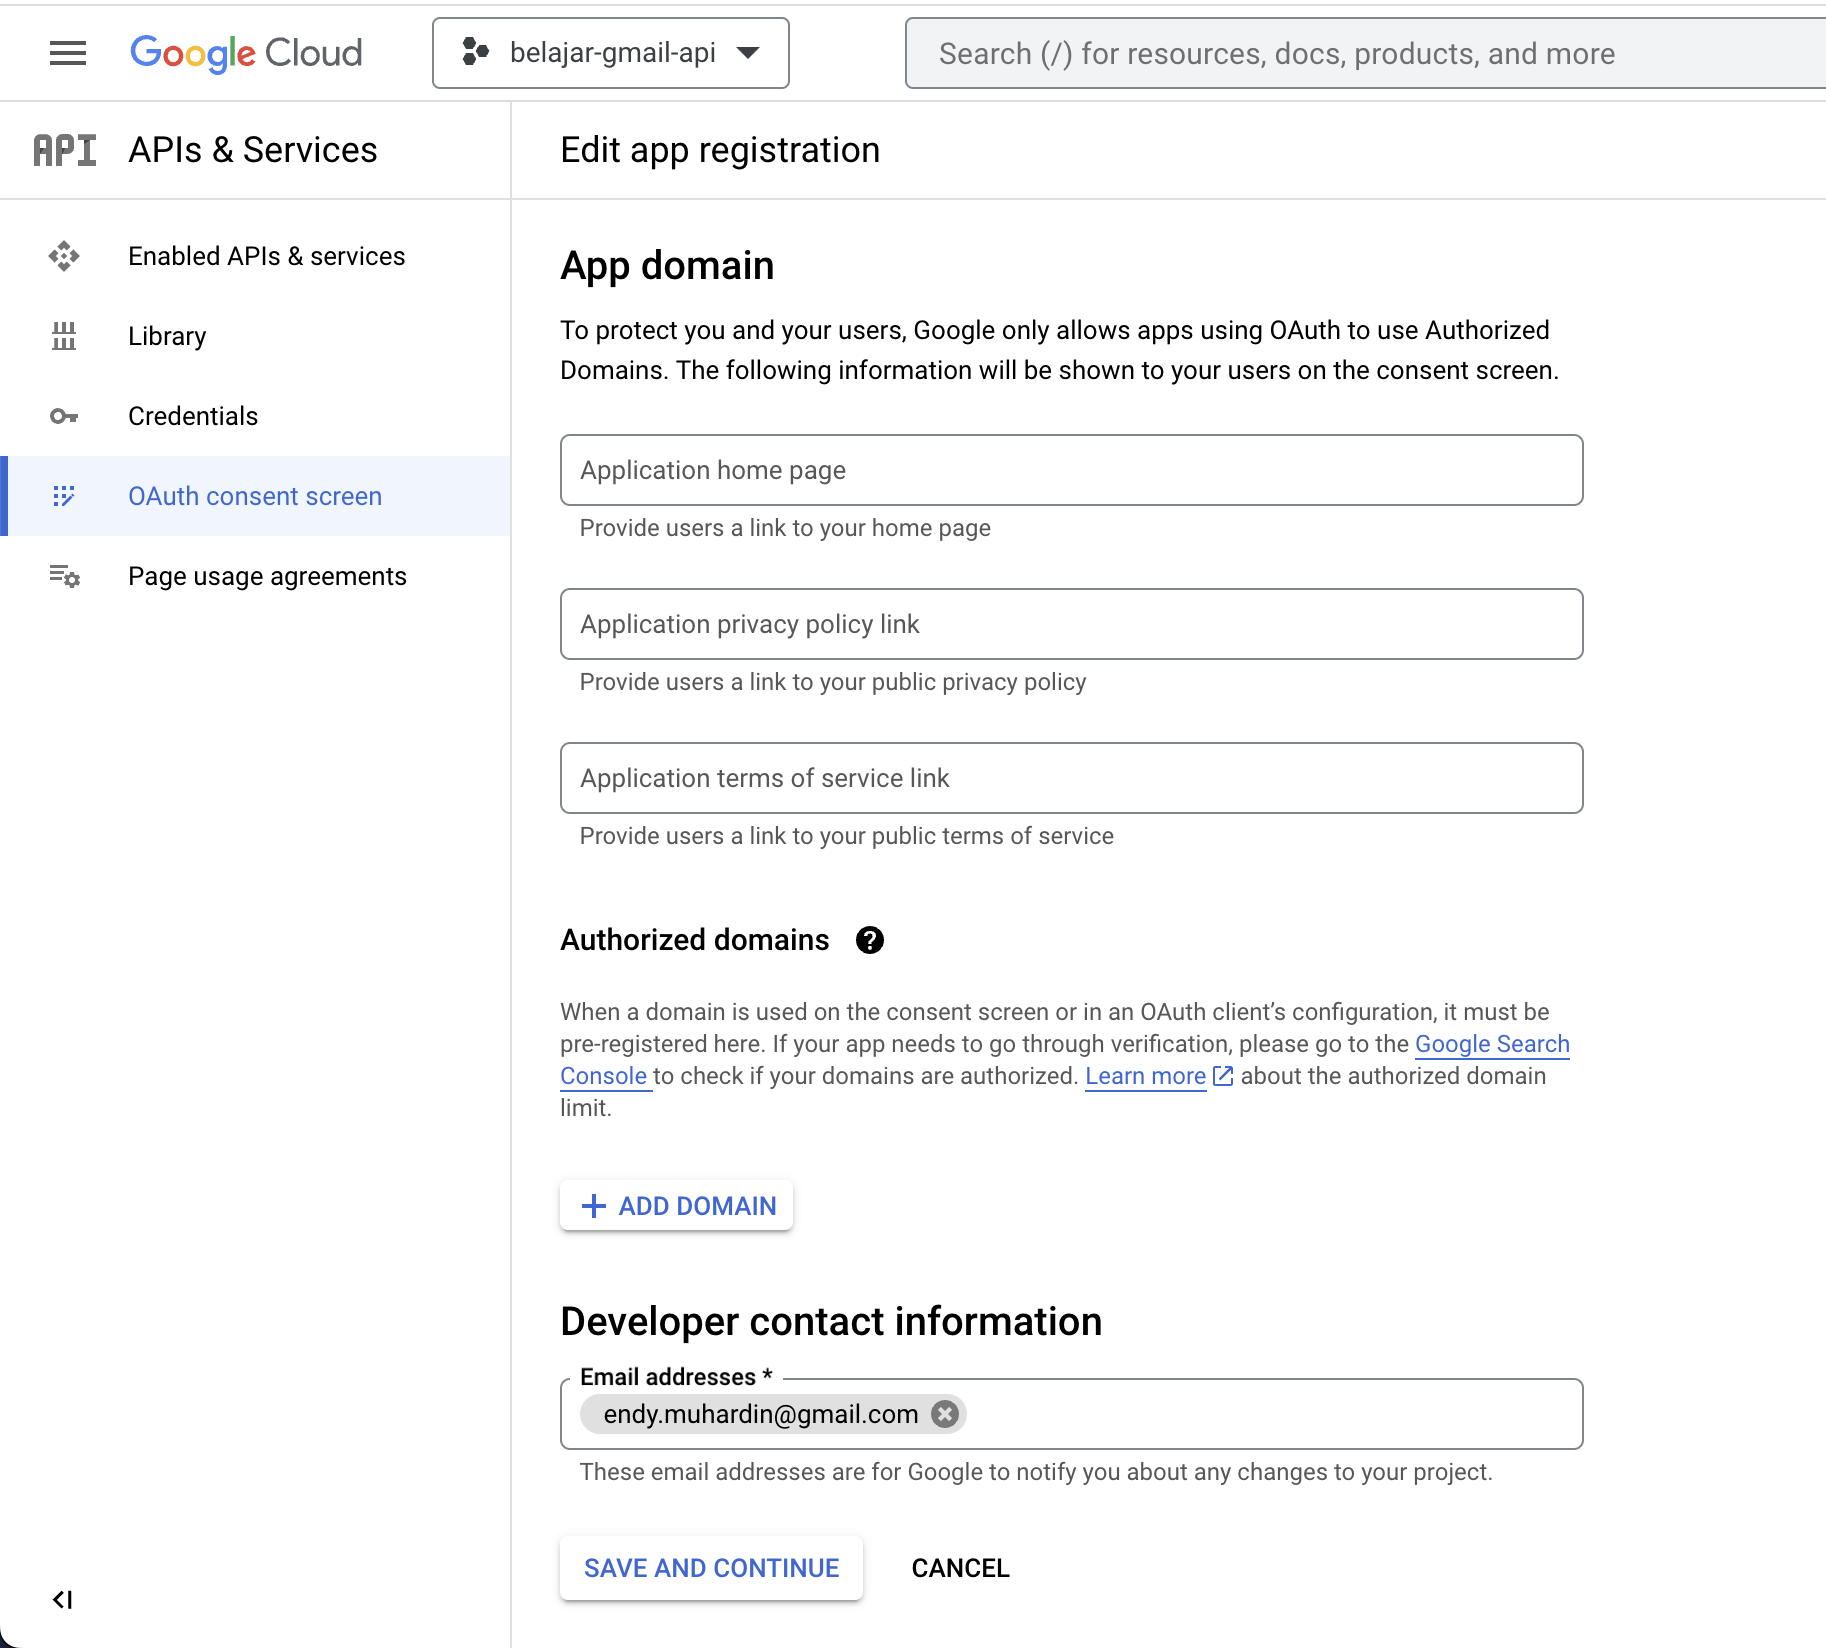
Task: Click the Page usage agreements icon
Action: (65, 576)
